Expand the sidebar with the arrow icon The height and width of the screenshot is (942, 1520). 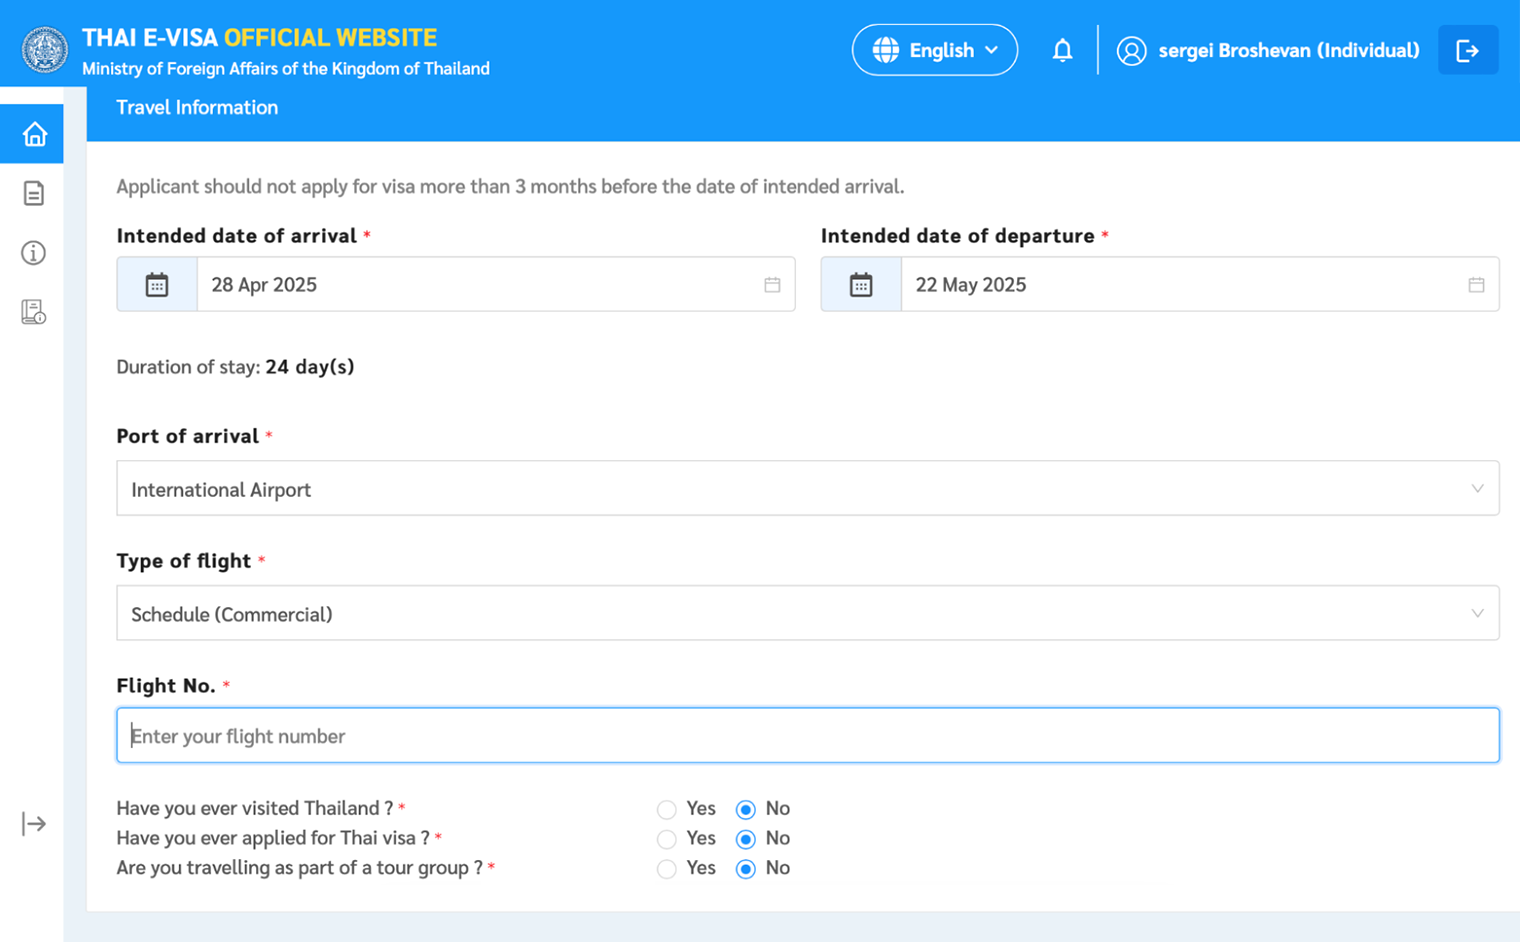[x=34, y=824]
